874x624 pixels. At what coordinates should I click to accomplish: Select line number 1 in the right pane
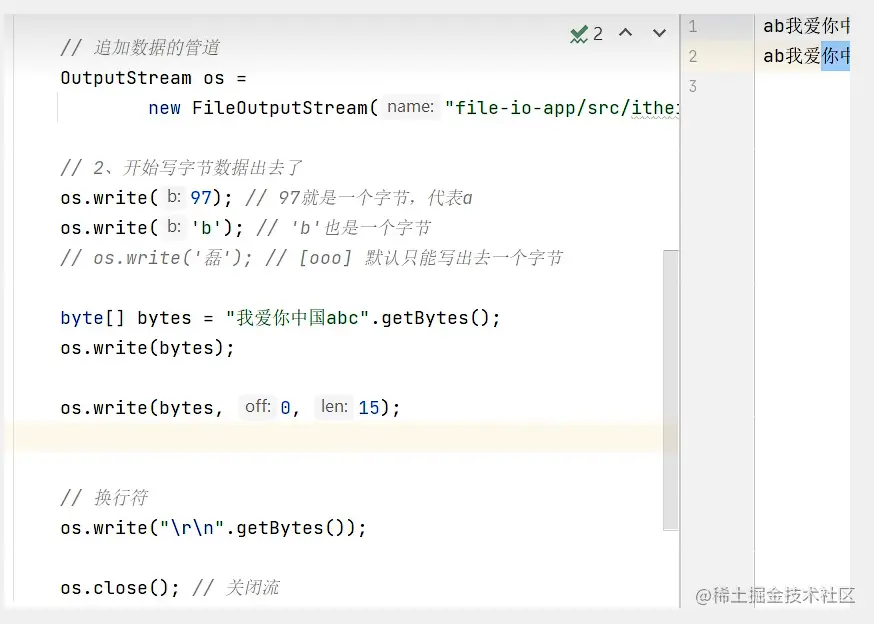tap(692, 26)
